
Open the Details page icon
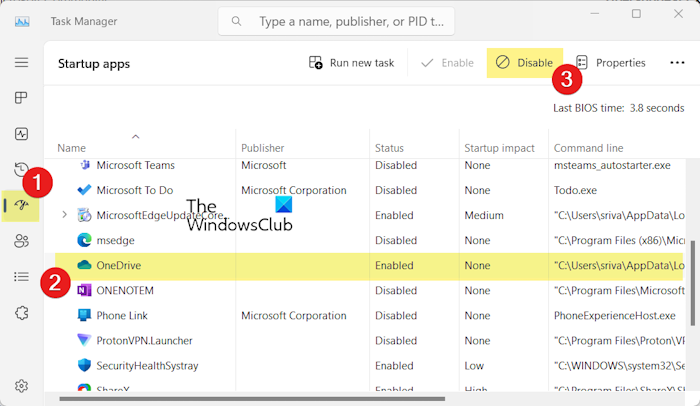21,277
